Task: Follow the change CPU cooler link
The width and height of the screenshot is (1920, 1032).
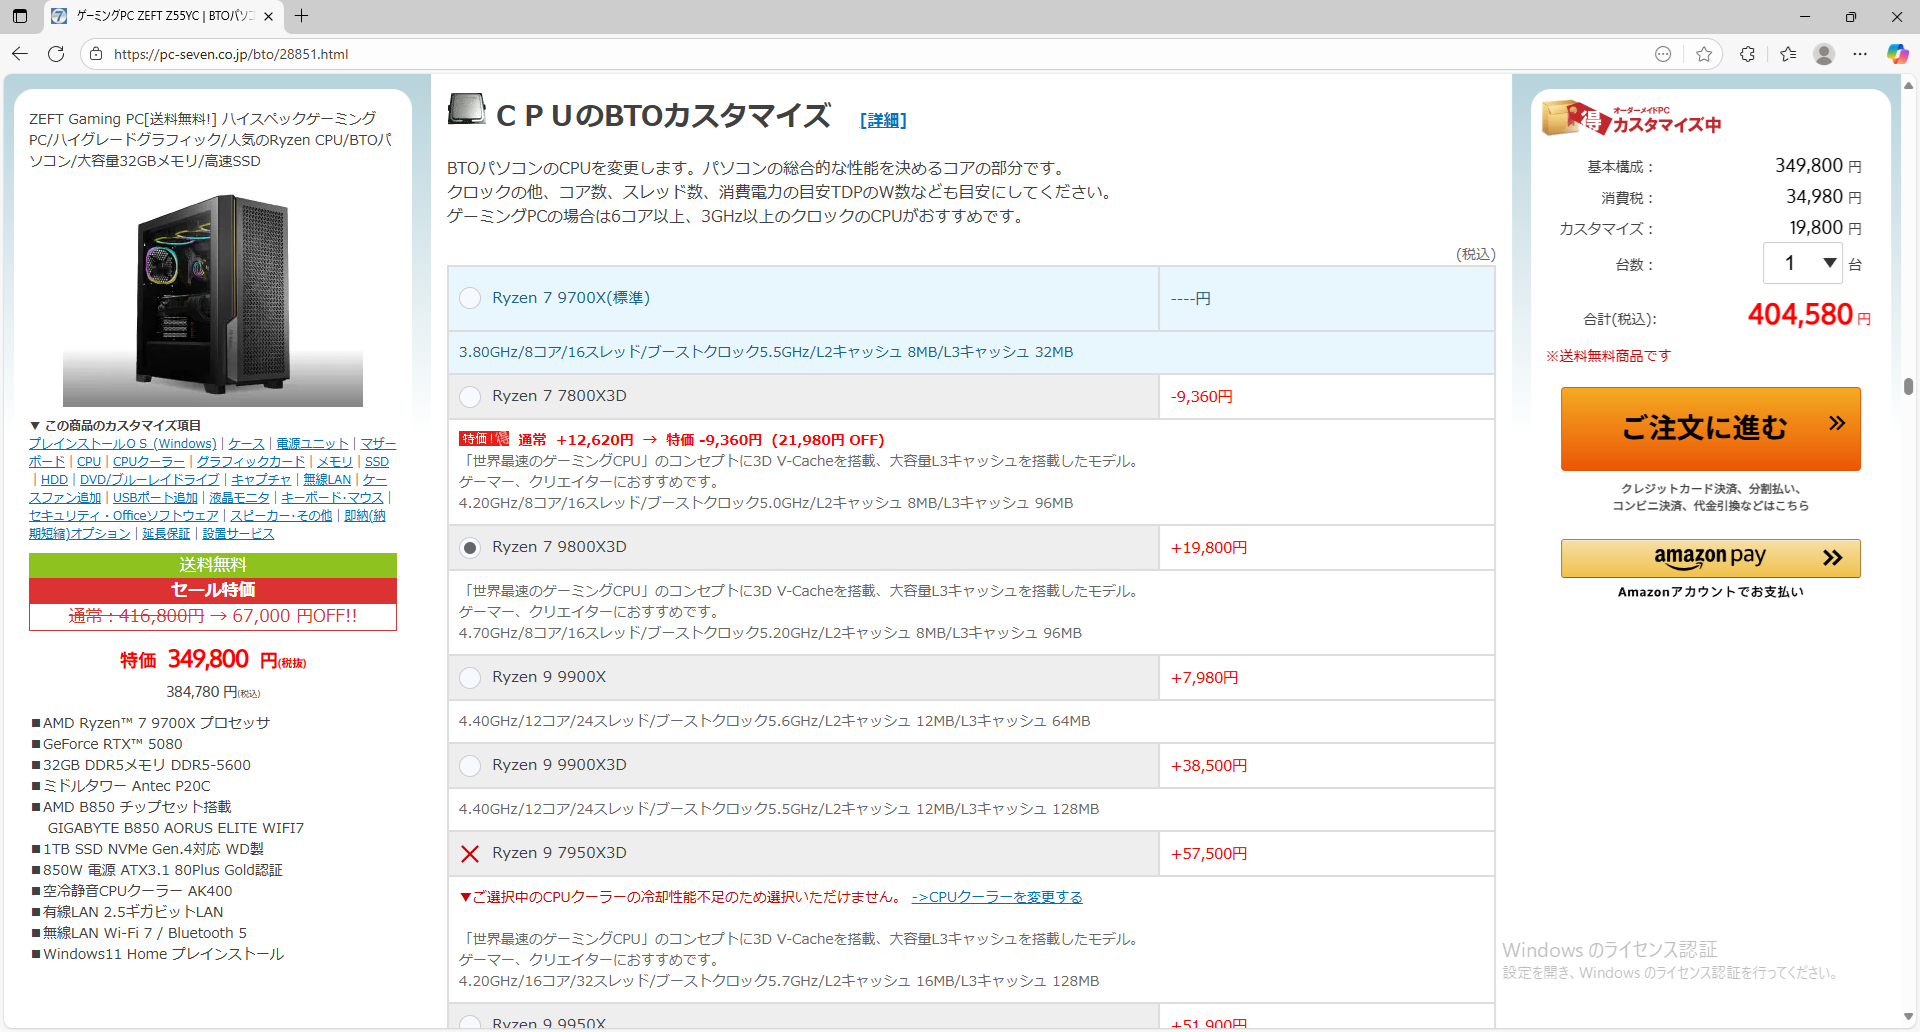Action: (997, 897)
